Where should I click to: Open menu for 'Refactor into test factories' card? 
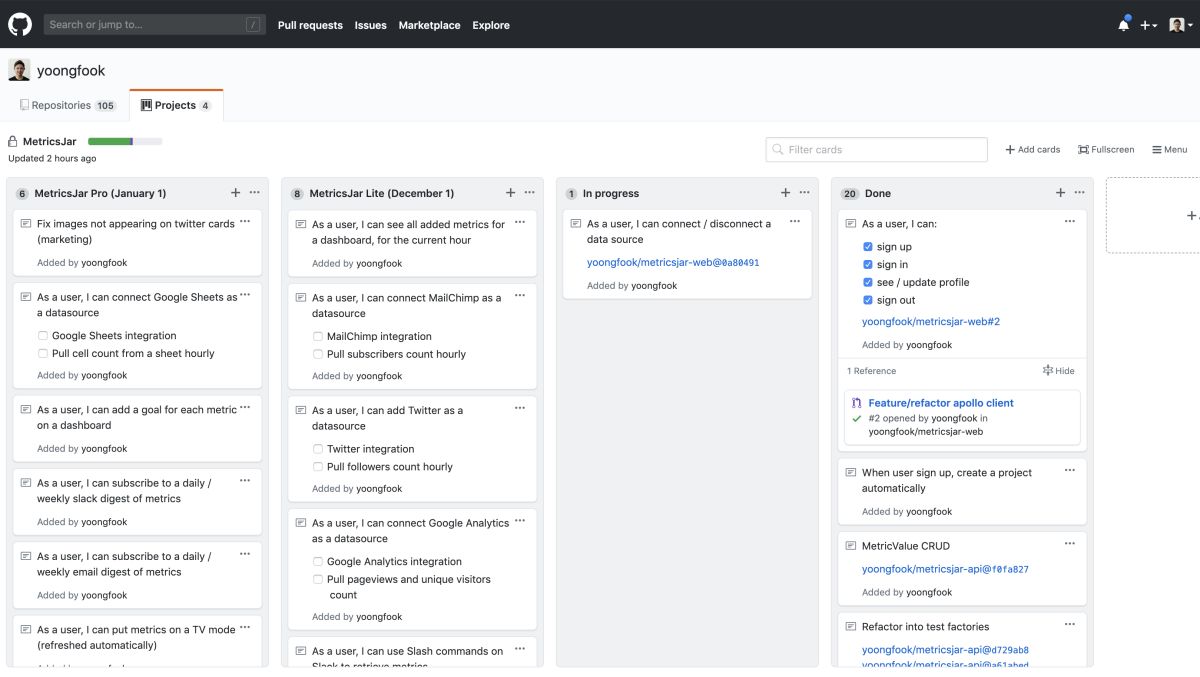(x=1070, y=624)
